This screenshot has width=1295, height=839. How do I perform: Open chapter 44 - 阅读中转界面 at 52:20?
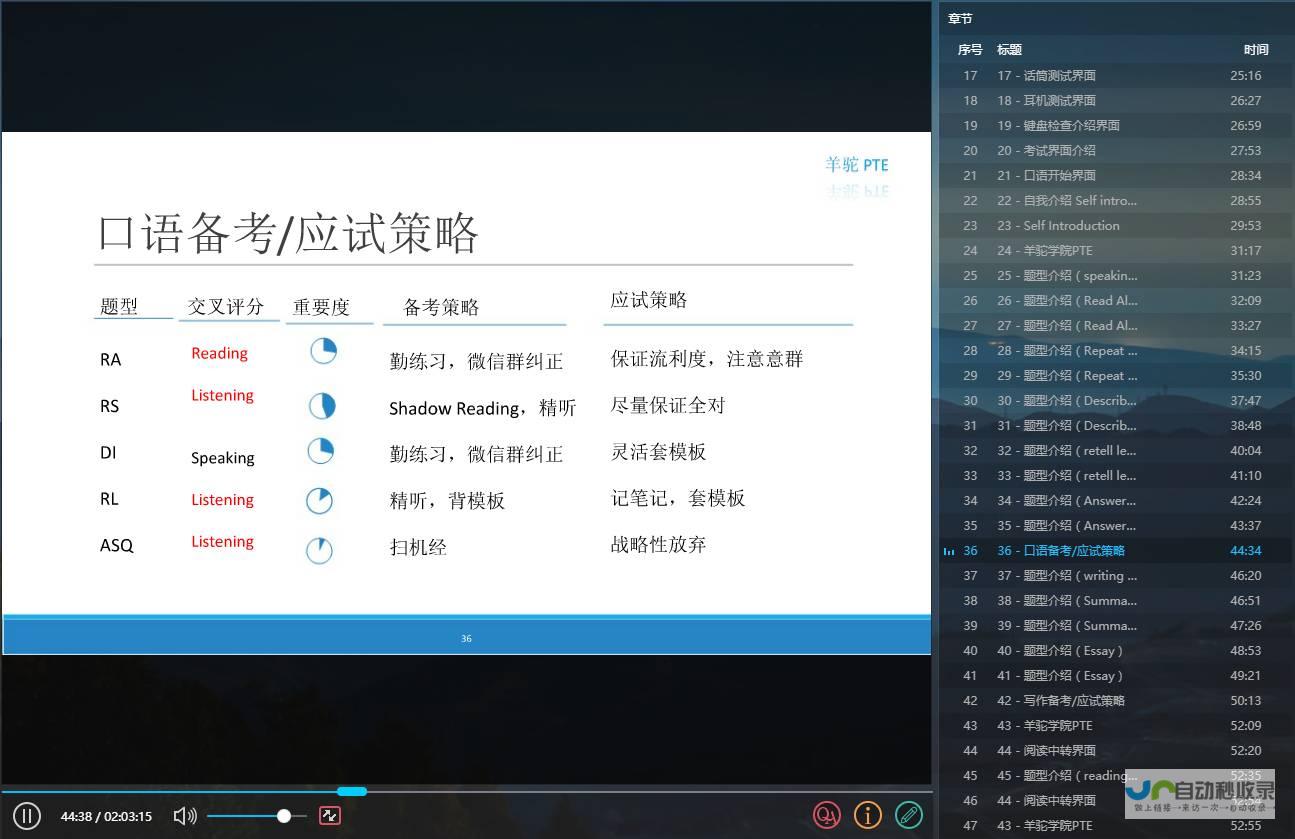[x=1115, y=750]
